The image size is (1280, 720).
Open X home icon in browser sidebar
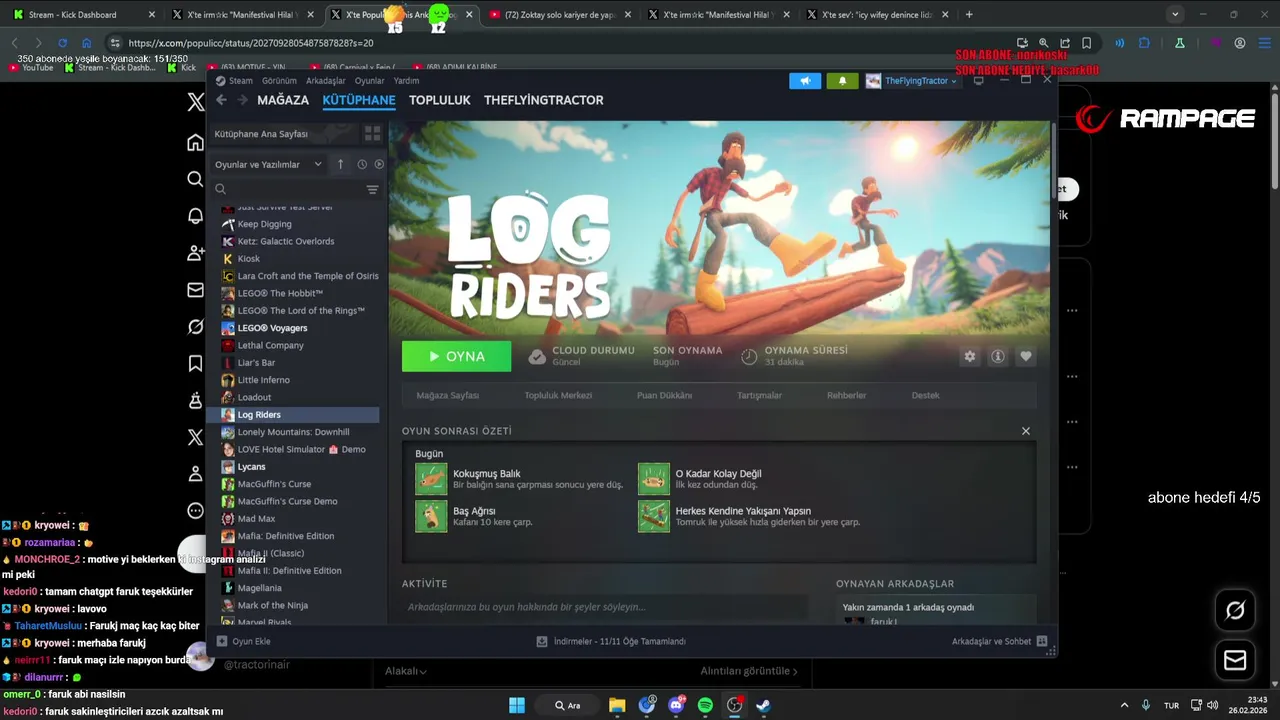[195, 142]
